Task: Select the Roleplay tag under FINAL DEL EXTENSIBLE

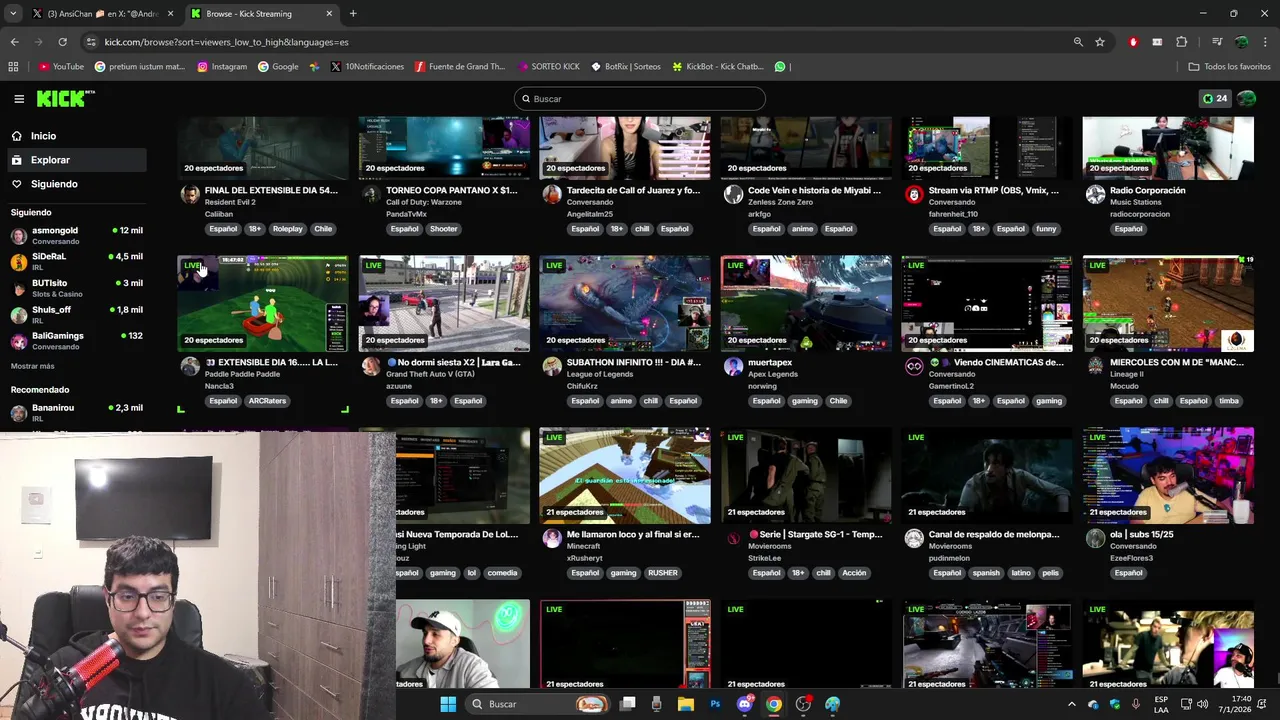Action: coord(287,229)
